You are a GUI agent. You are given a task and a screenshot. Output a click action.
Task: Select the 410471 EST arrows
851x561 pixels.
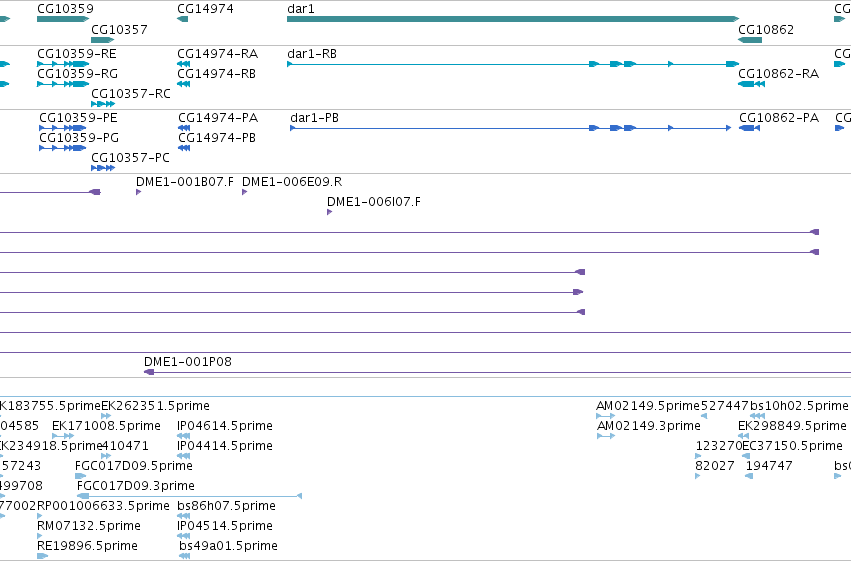point(106,456)
